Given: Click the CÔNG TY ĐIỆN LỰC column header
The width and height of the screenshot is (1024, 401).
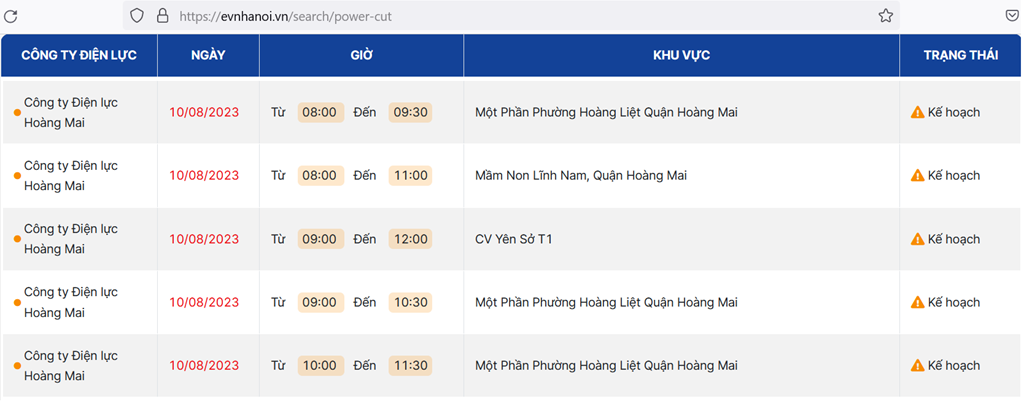Looking at the screenshot, I should [x=79, y=55].
